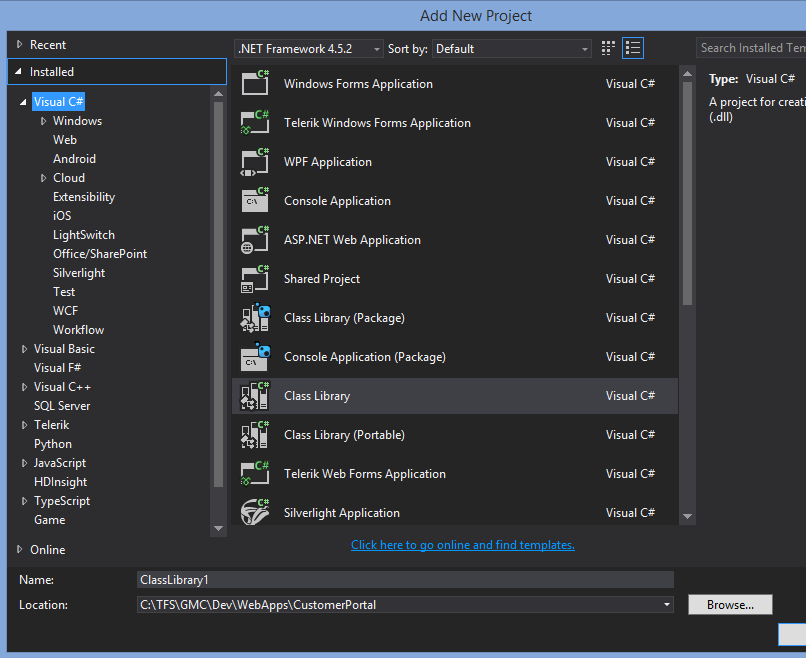This screenshot has height=658, width=806.
Task: Select Web category under Visual C#
Action: tap(65, 140)
